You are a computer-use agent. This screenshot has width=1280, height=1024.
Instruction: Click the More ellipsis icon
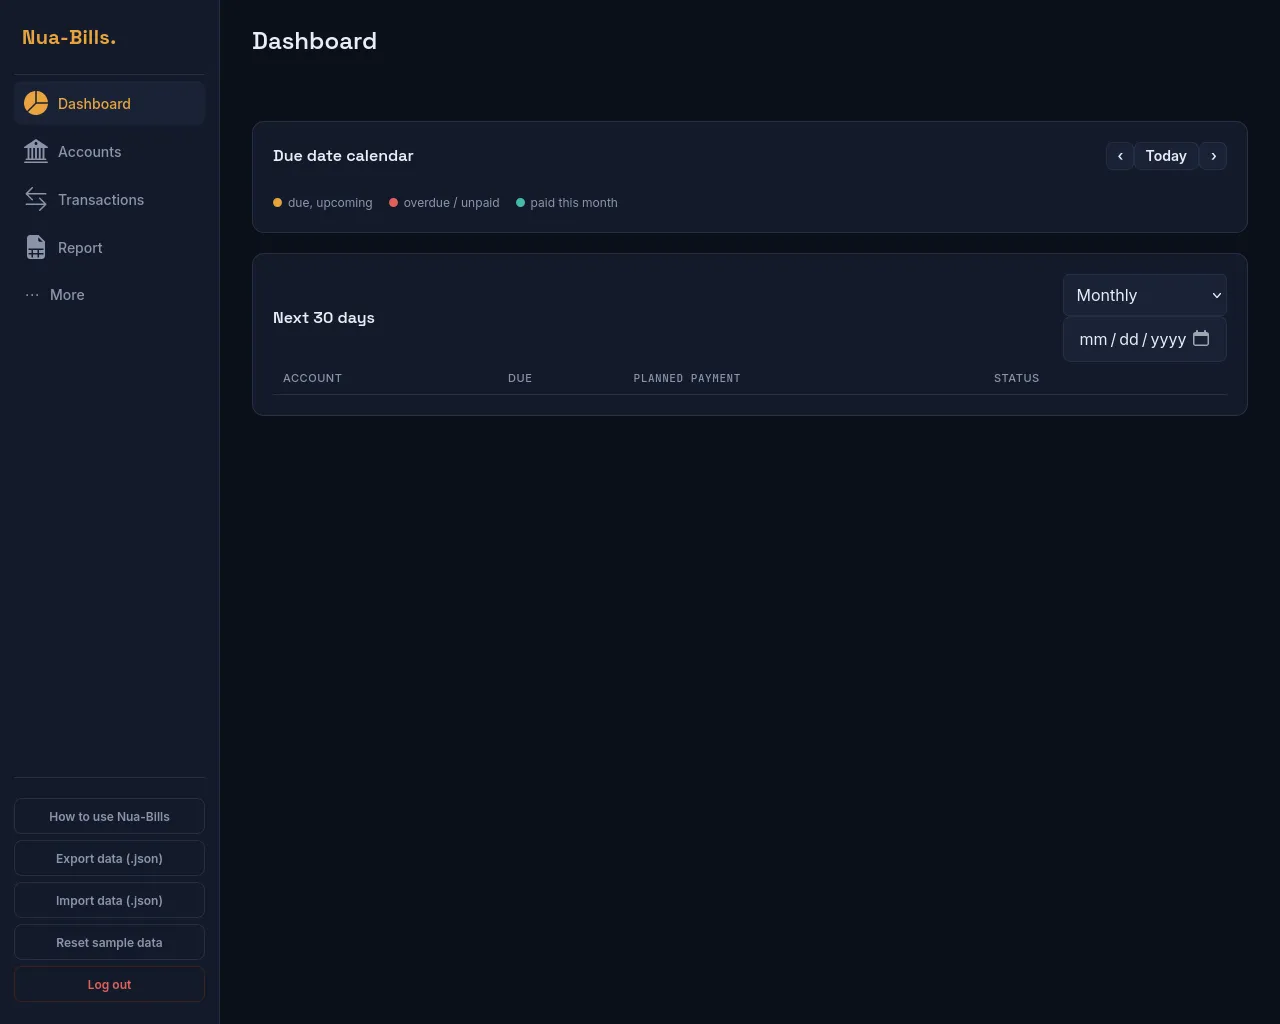point(32,295)
